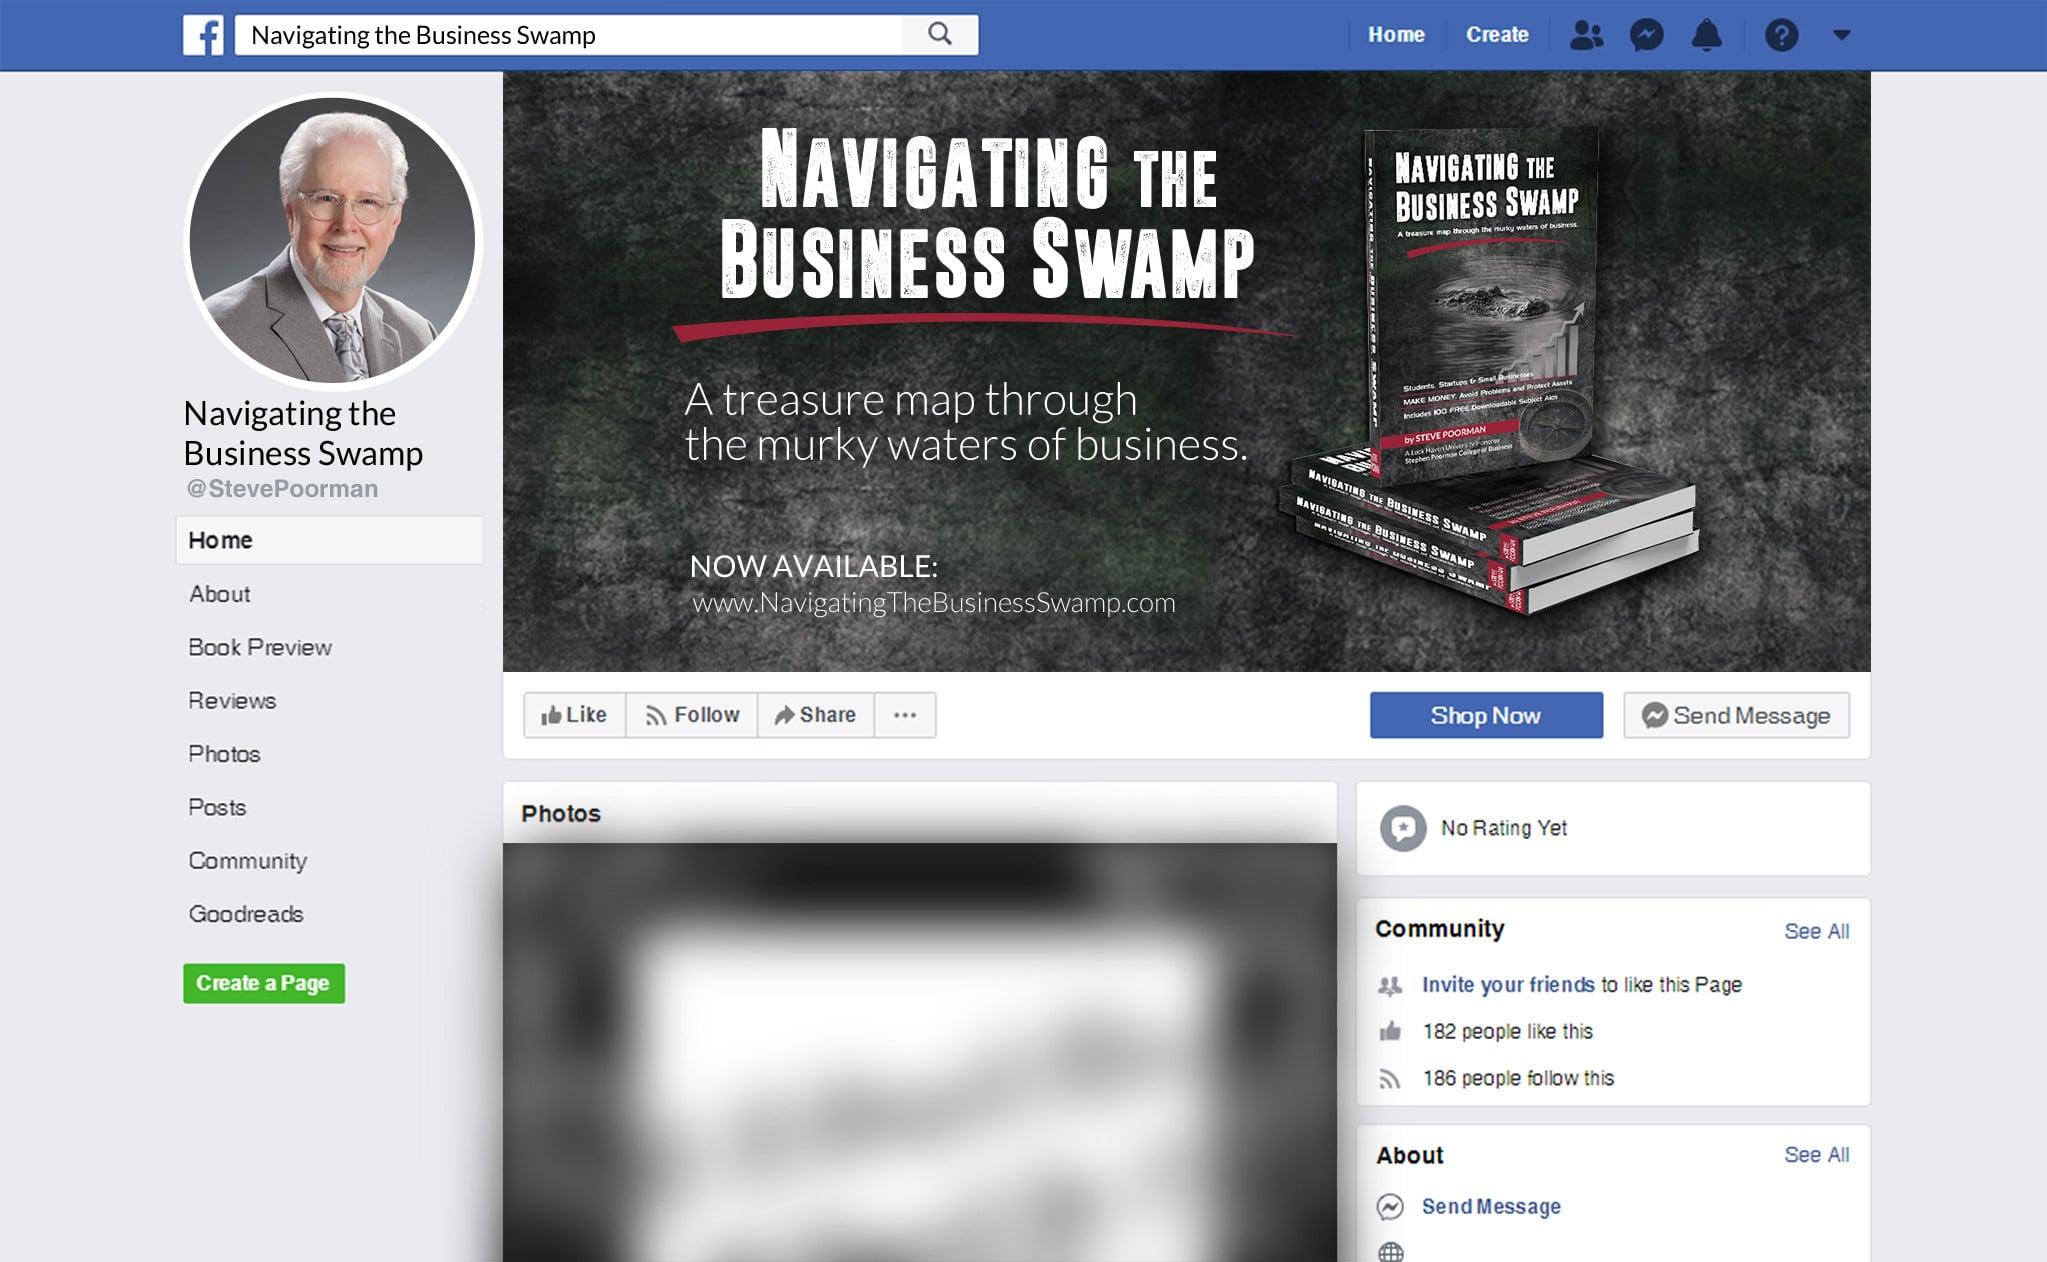Click the No Rating Yet star icon

[x=1403, y=828]
